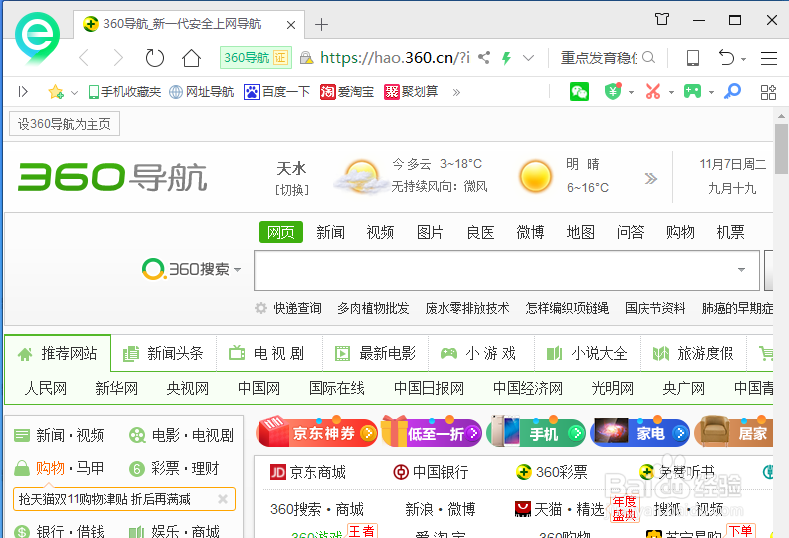Image resolution: width=789 pixels, height=538 pixels.
Task: Open 聚划算 bookmark
Action: (411, 92)
